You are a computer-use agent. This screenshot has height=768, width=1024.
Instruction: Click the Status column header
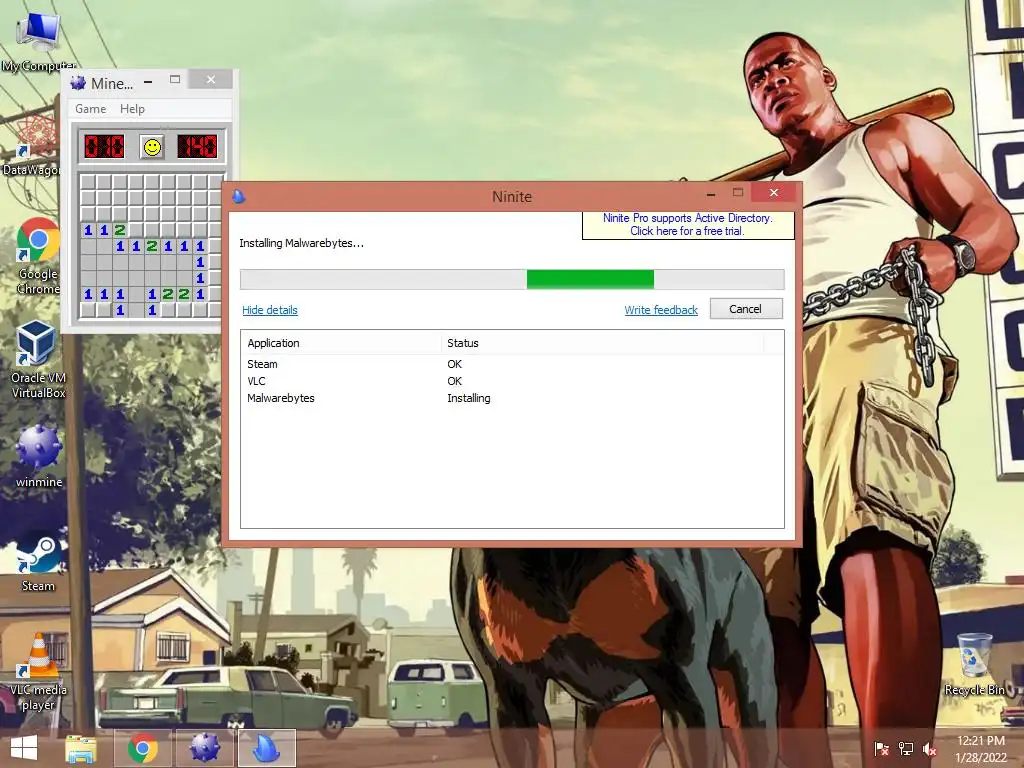(x=602, y=343)
